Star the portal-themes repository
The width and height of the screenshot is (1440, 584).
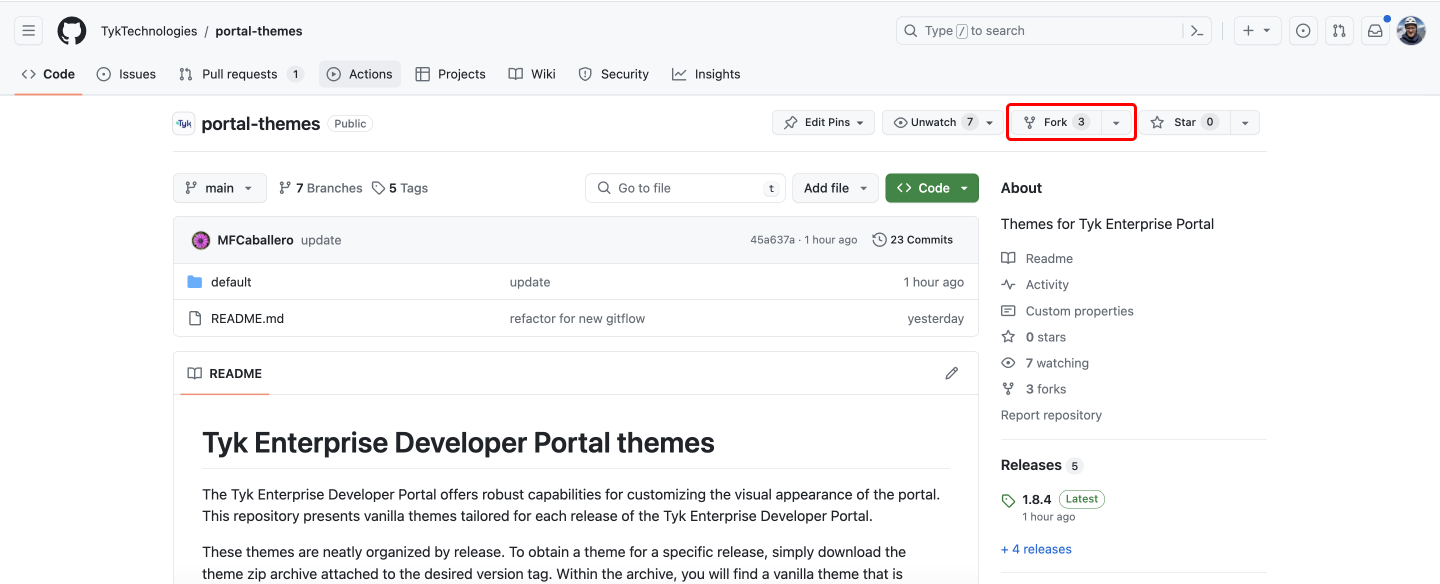[x=1184, y=121]
